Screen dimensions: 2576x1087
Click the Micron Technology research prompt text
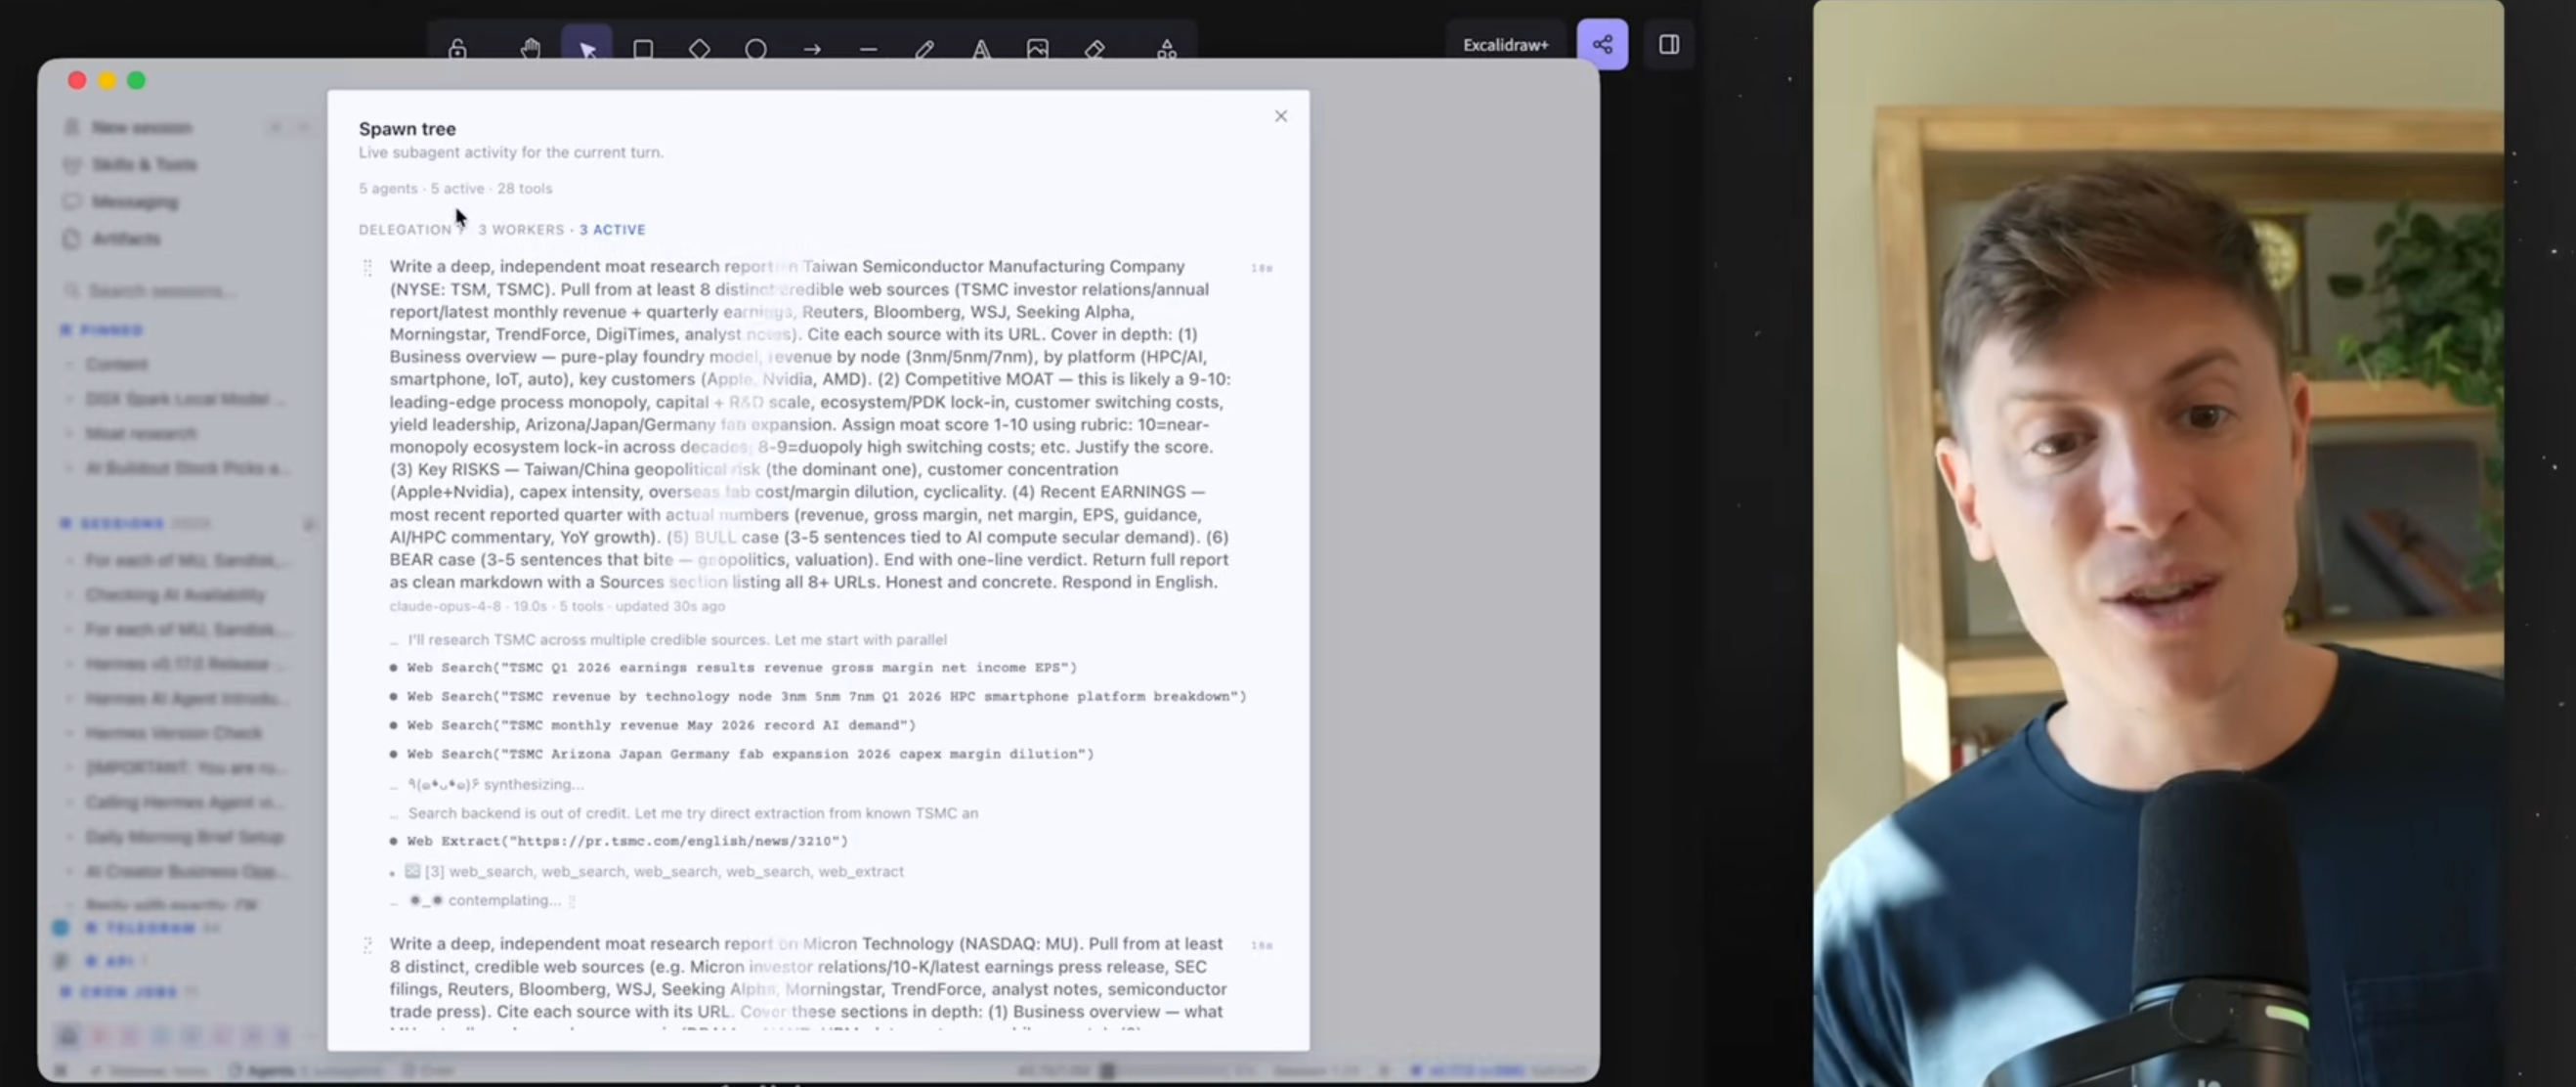click(808, 978)
